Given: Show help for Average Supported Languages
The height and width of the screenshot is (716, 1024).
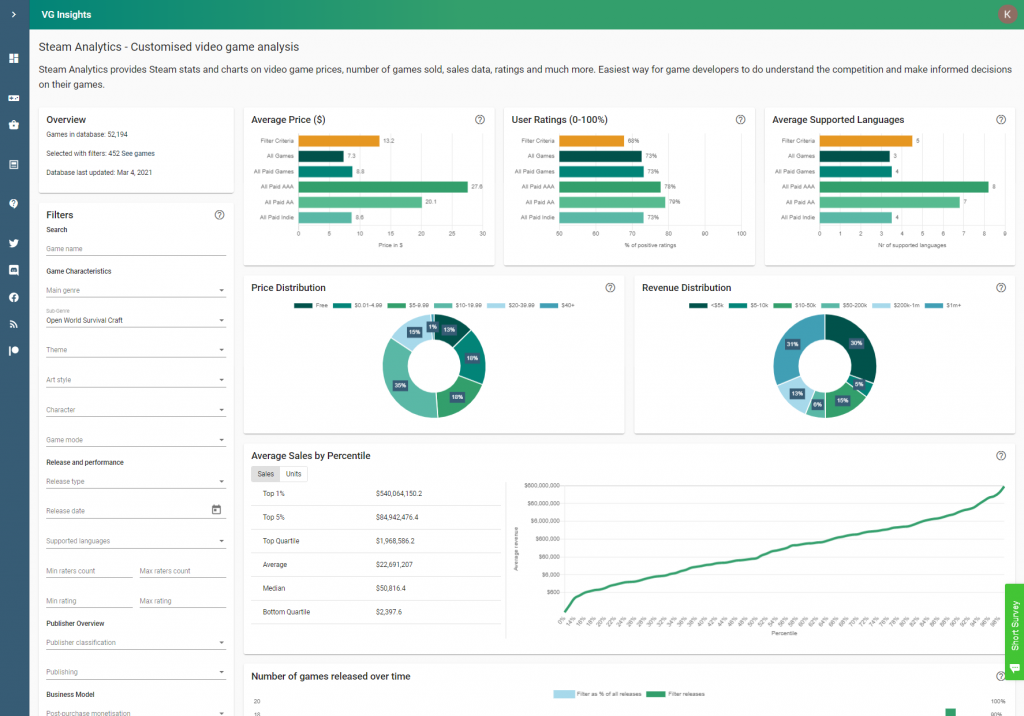Looking at the screenshot, I should point(1001,120).
